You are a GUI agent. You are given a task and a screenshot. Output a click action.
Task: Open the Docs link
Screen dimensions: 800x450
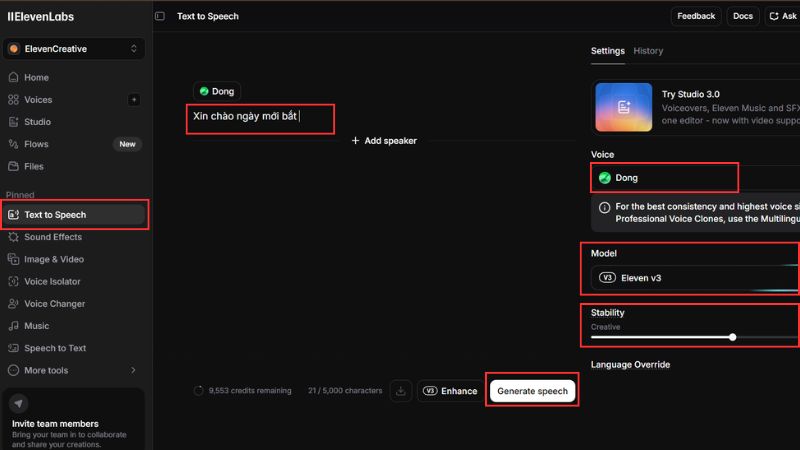(x=743, y=16)
